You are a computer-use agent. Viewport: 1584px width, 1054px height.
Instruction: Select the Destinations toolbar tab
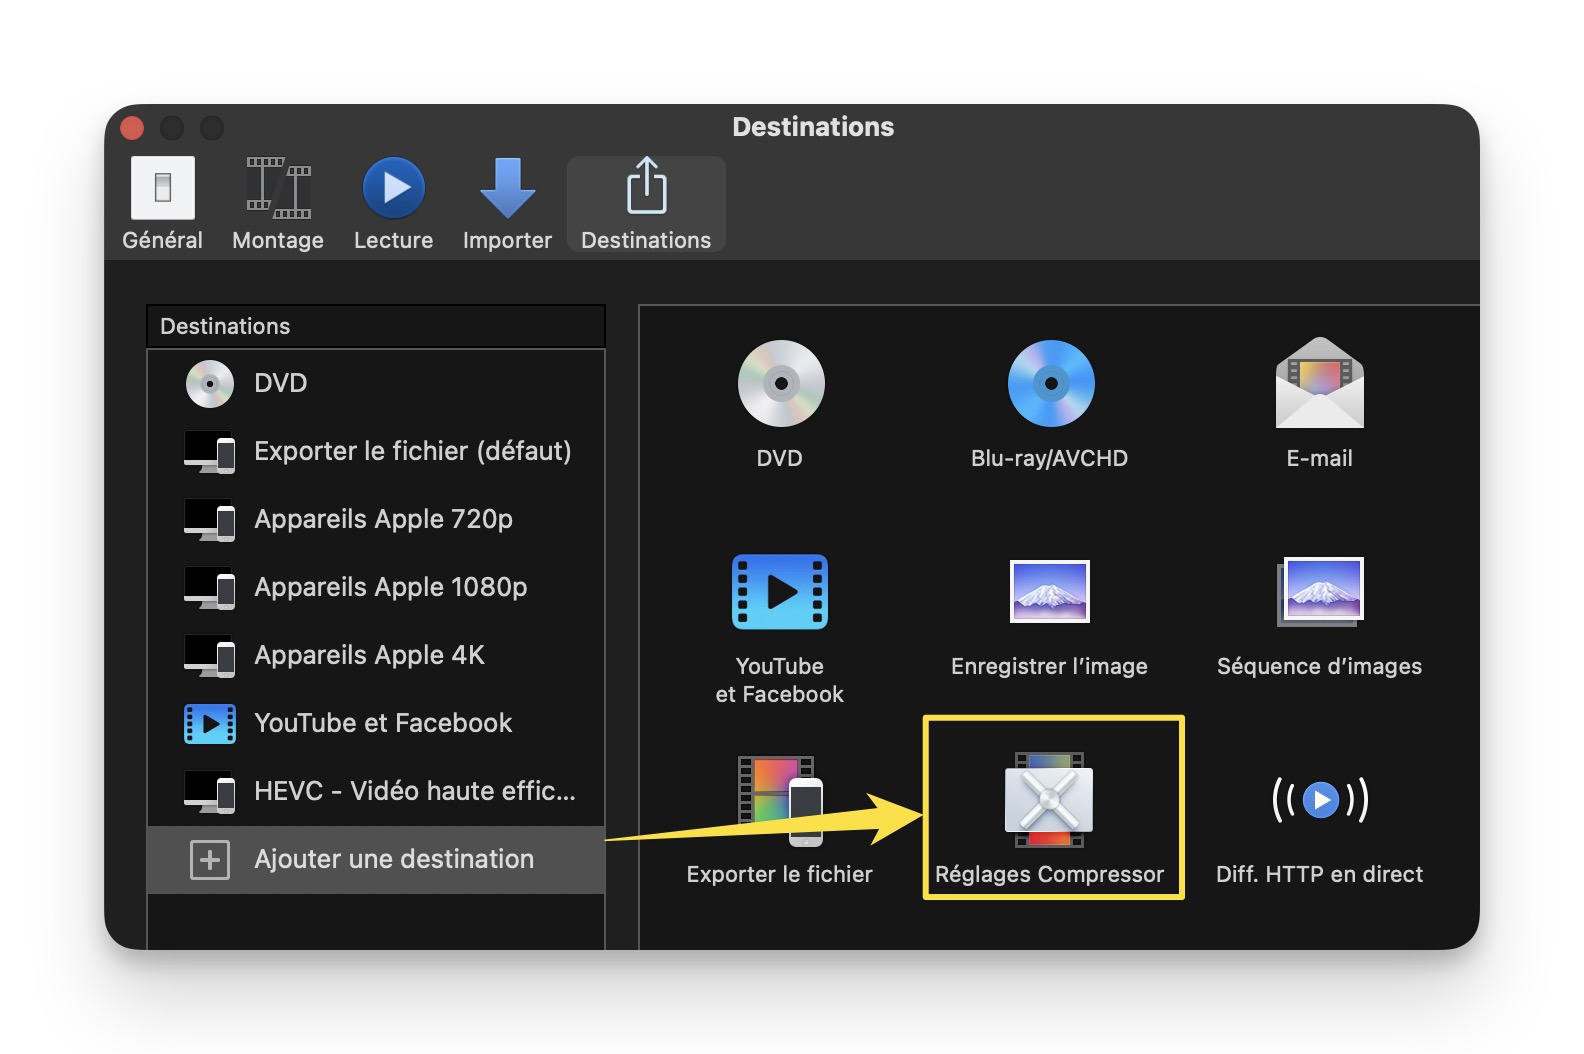[646, 204]
